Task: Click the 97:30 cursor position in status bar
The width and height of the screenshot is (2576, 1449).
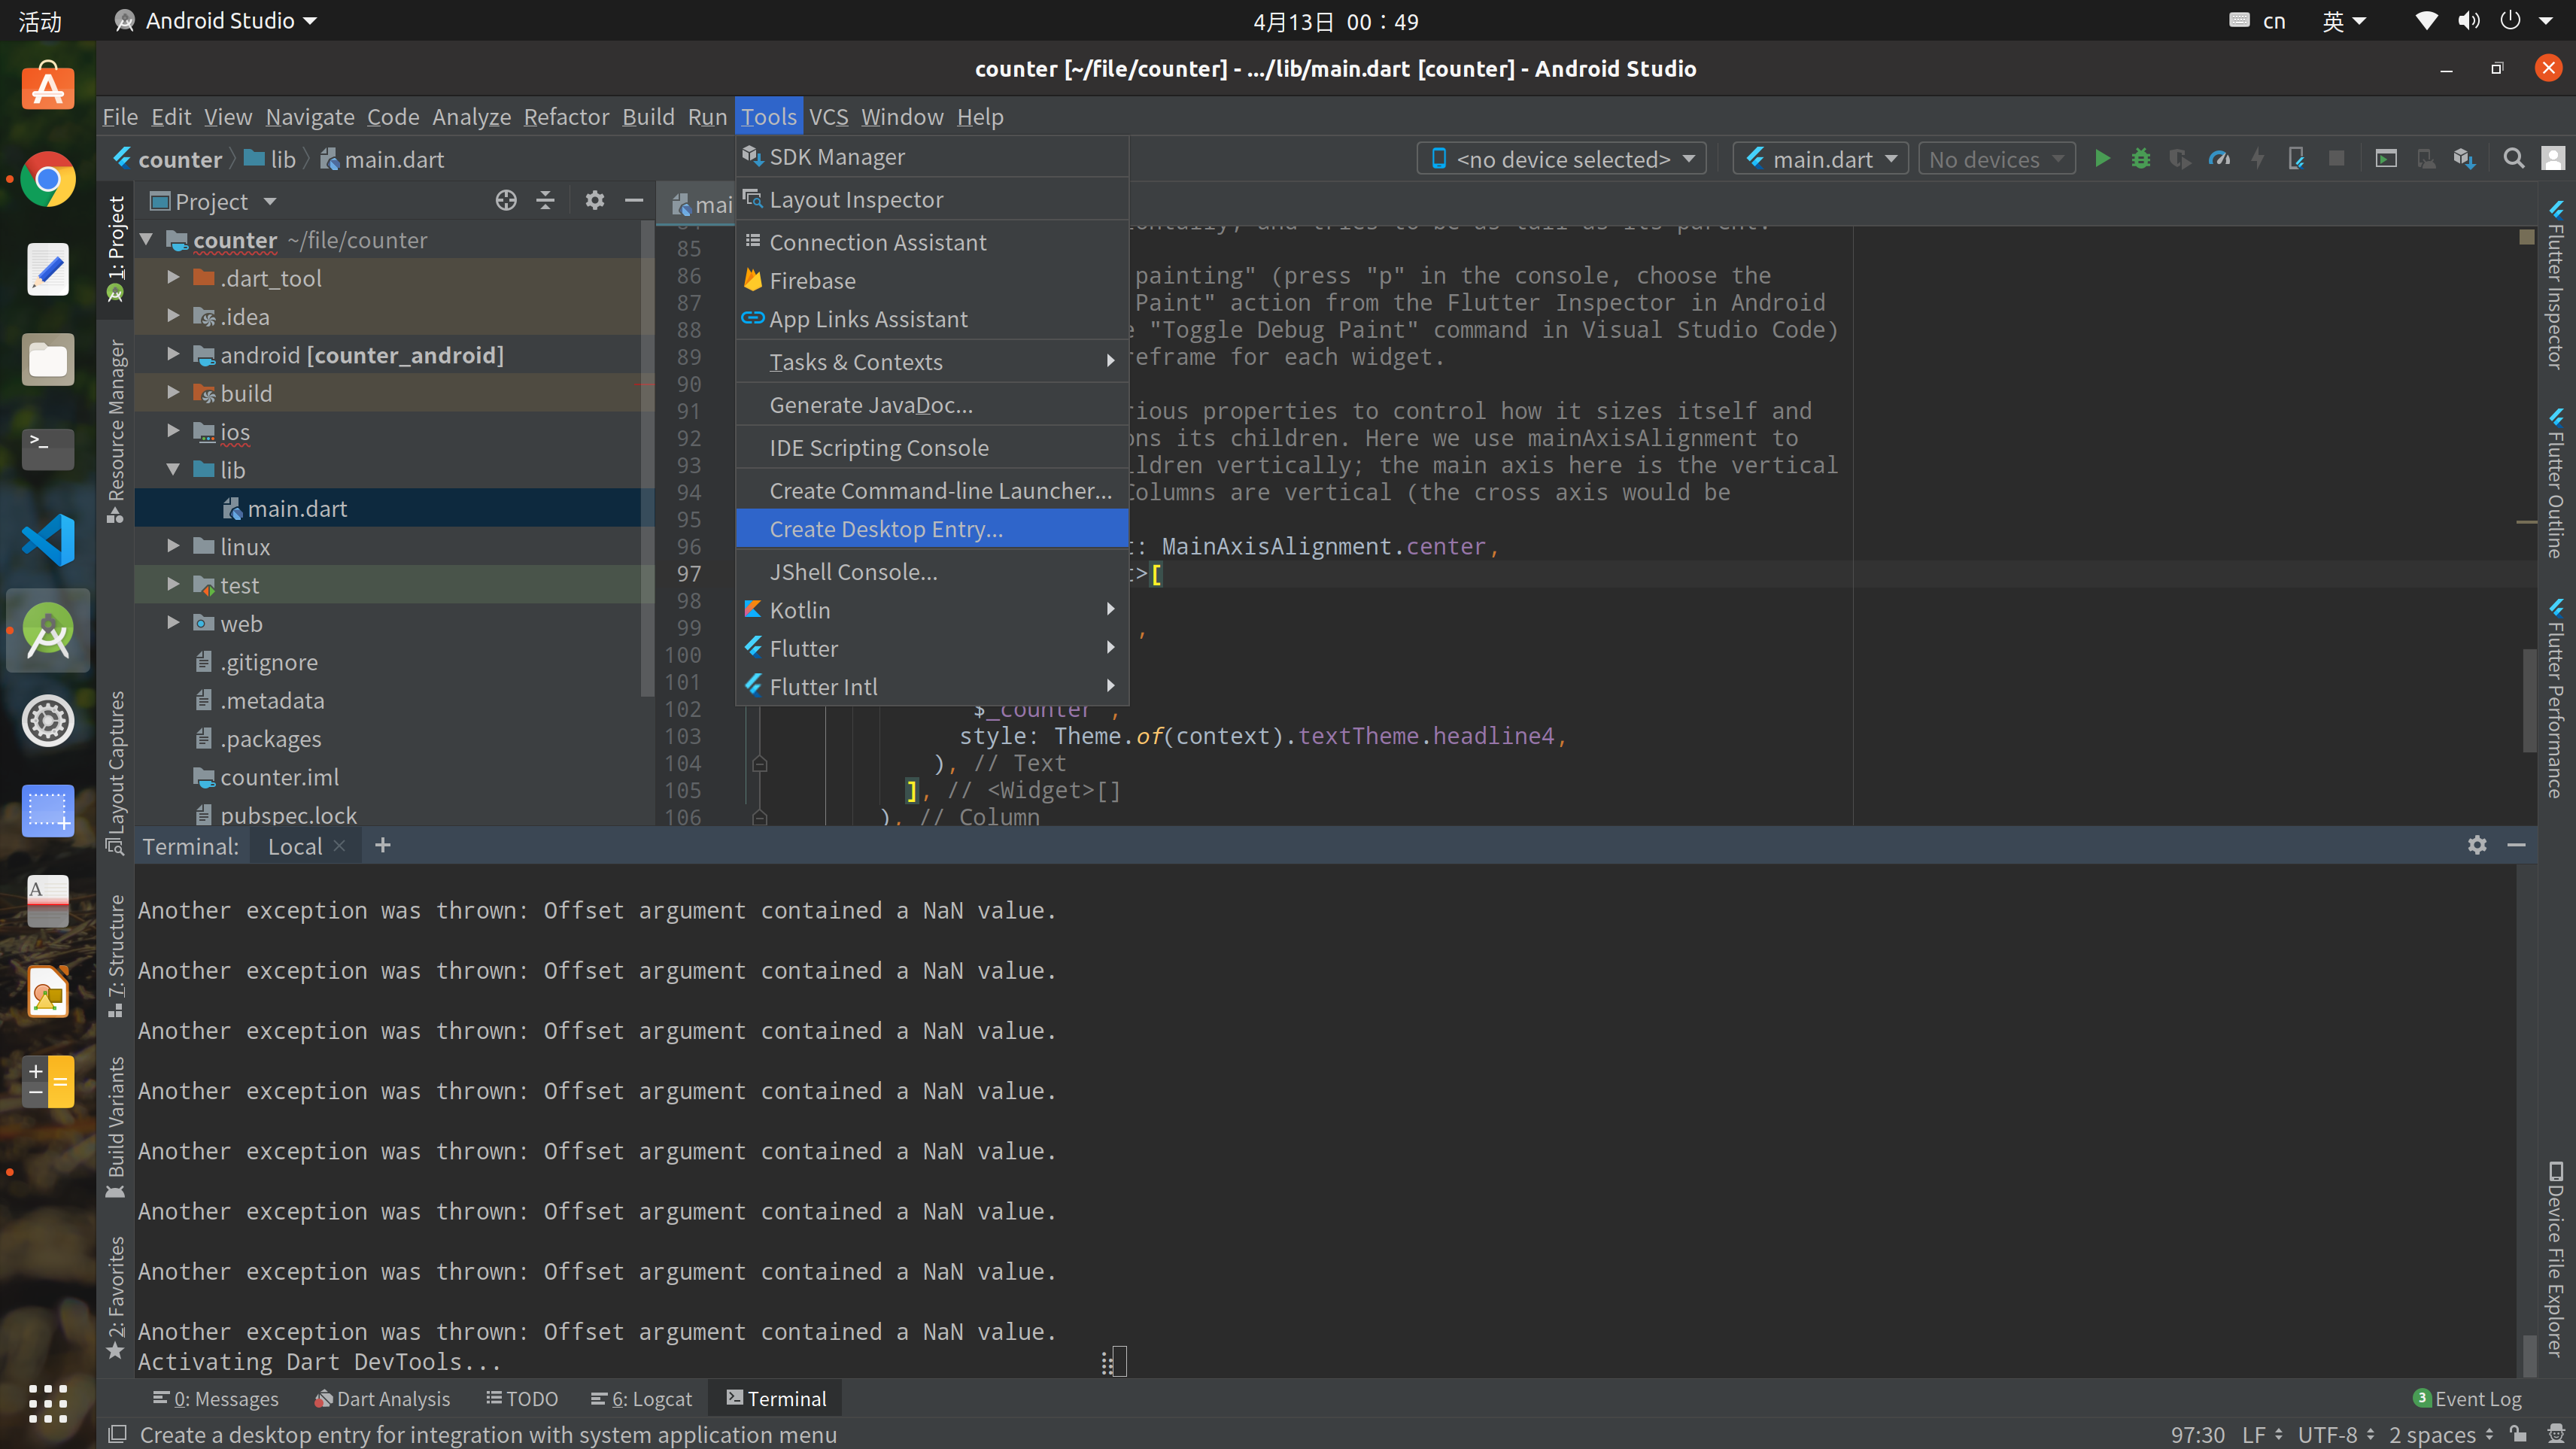Action: tap(2198, 1435)
